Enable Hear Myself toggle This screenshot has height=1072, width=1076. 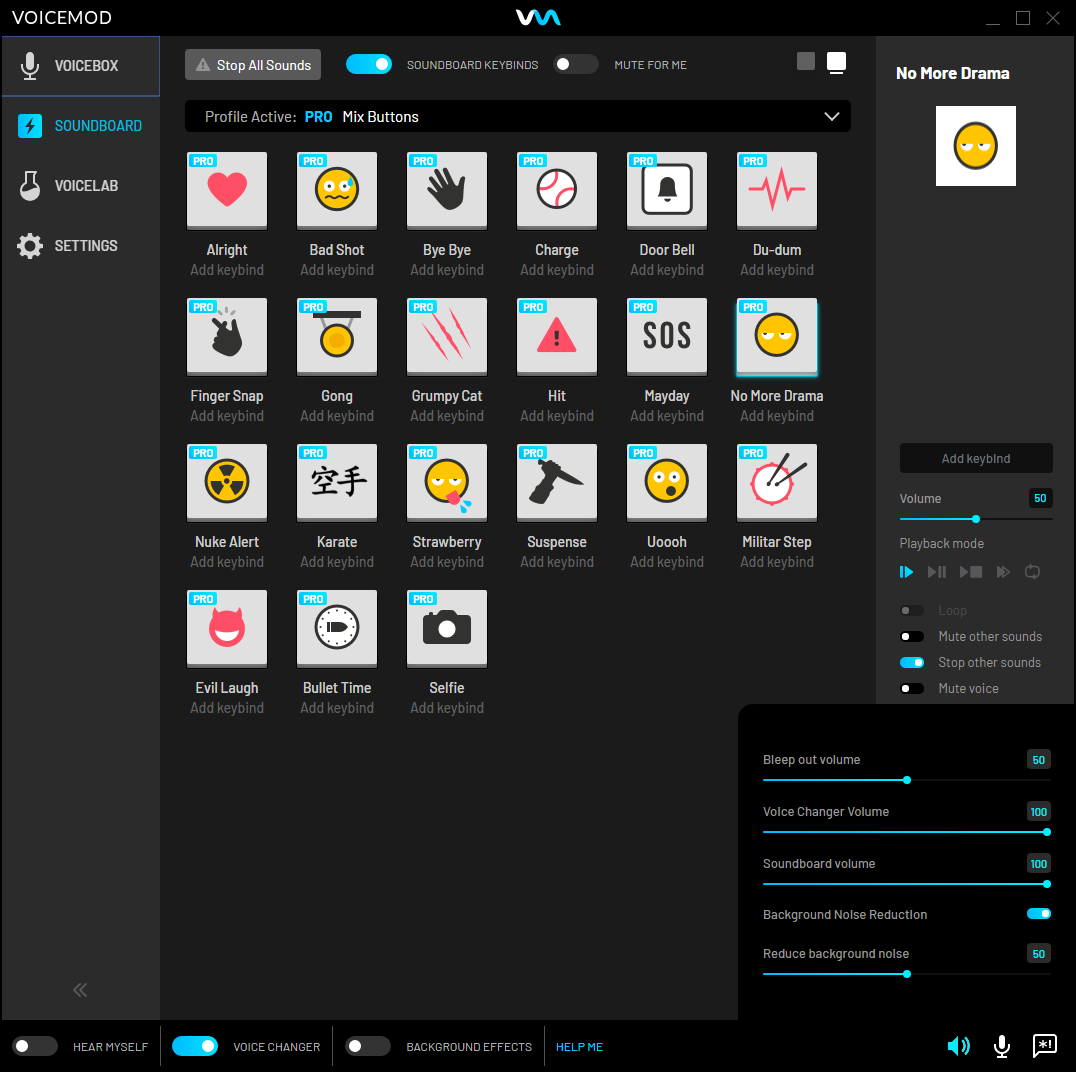tap(34, 1046)
